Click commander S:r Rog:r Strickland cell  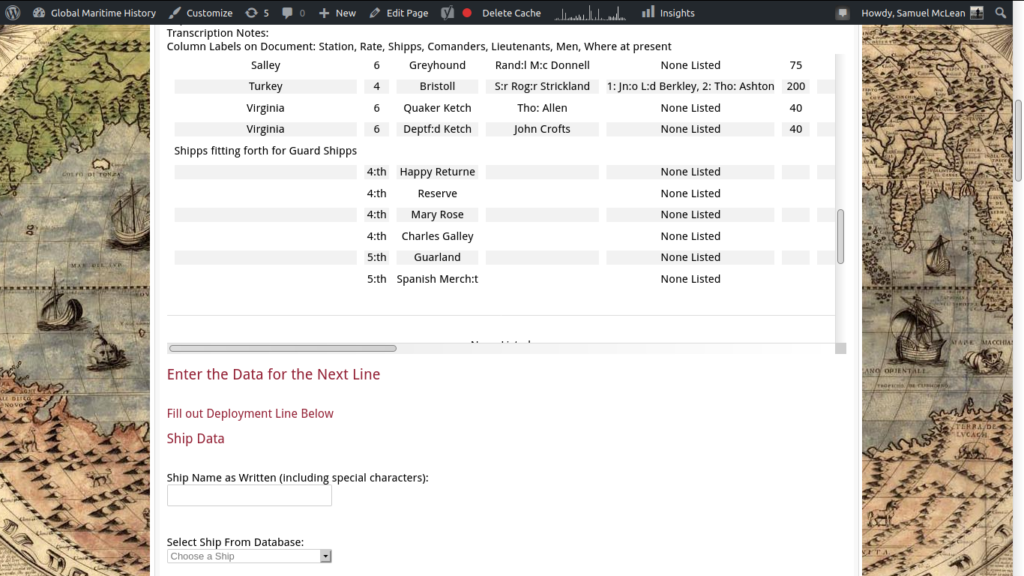click(542, 86)
